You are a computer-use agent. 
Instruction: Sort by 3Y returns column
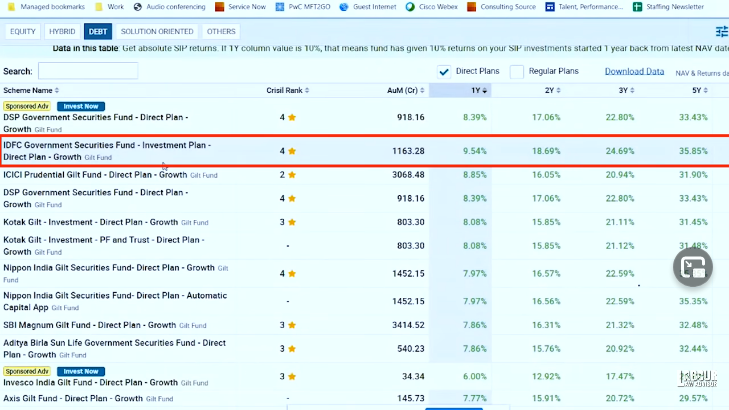click(626, 90)
